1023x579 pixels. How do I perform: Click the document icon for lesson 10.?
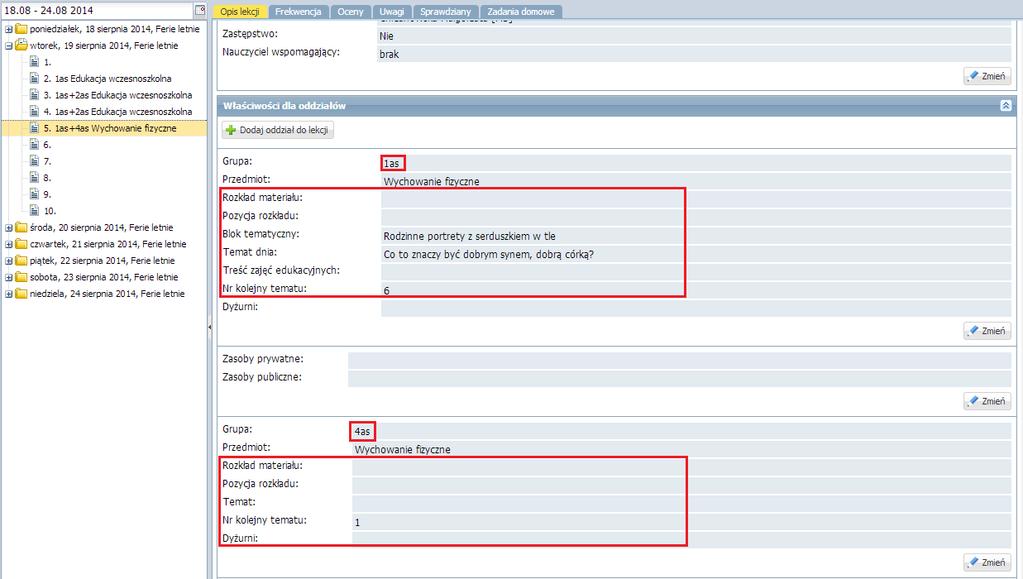35,210
